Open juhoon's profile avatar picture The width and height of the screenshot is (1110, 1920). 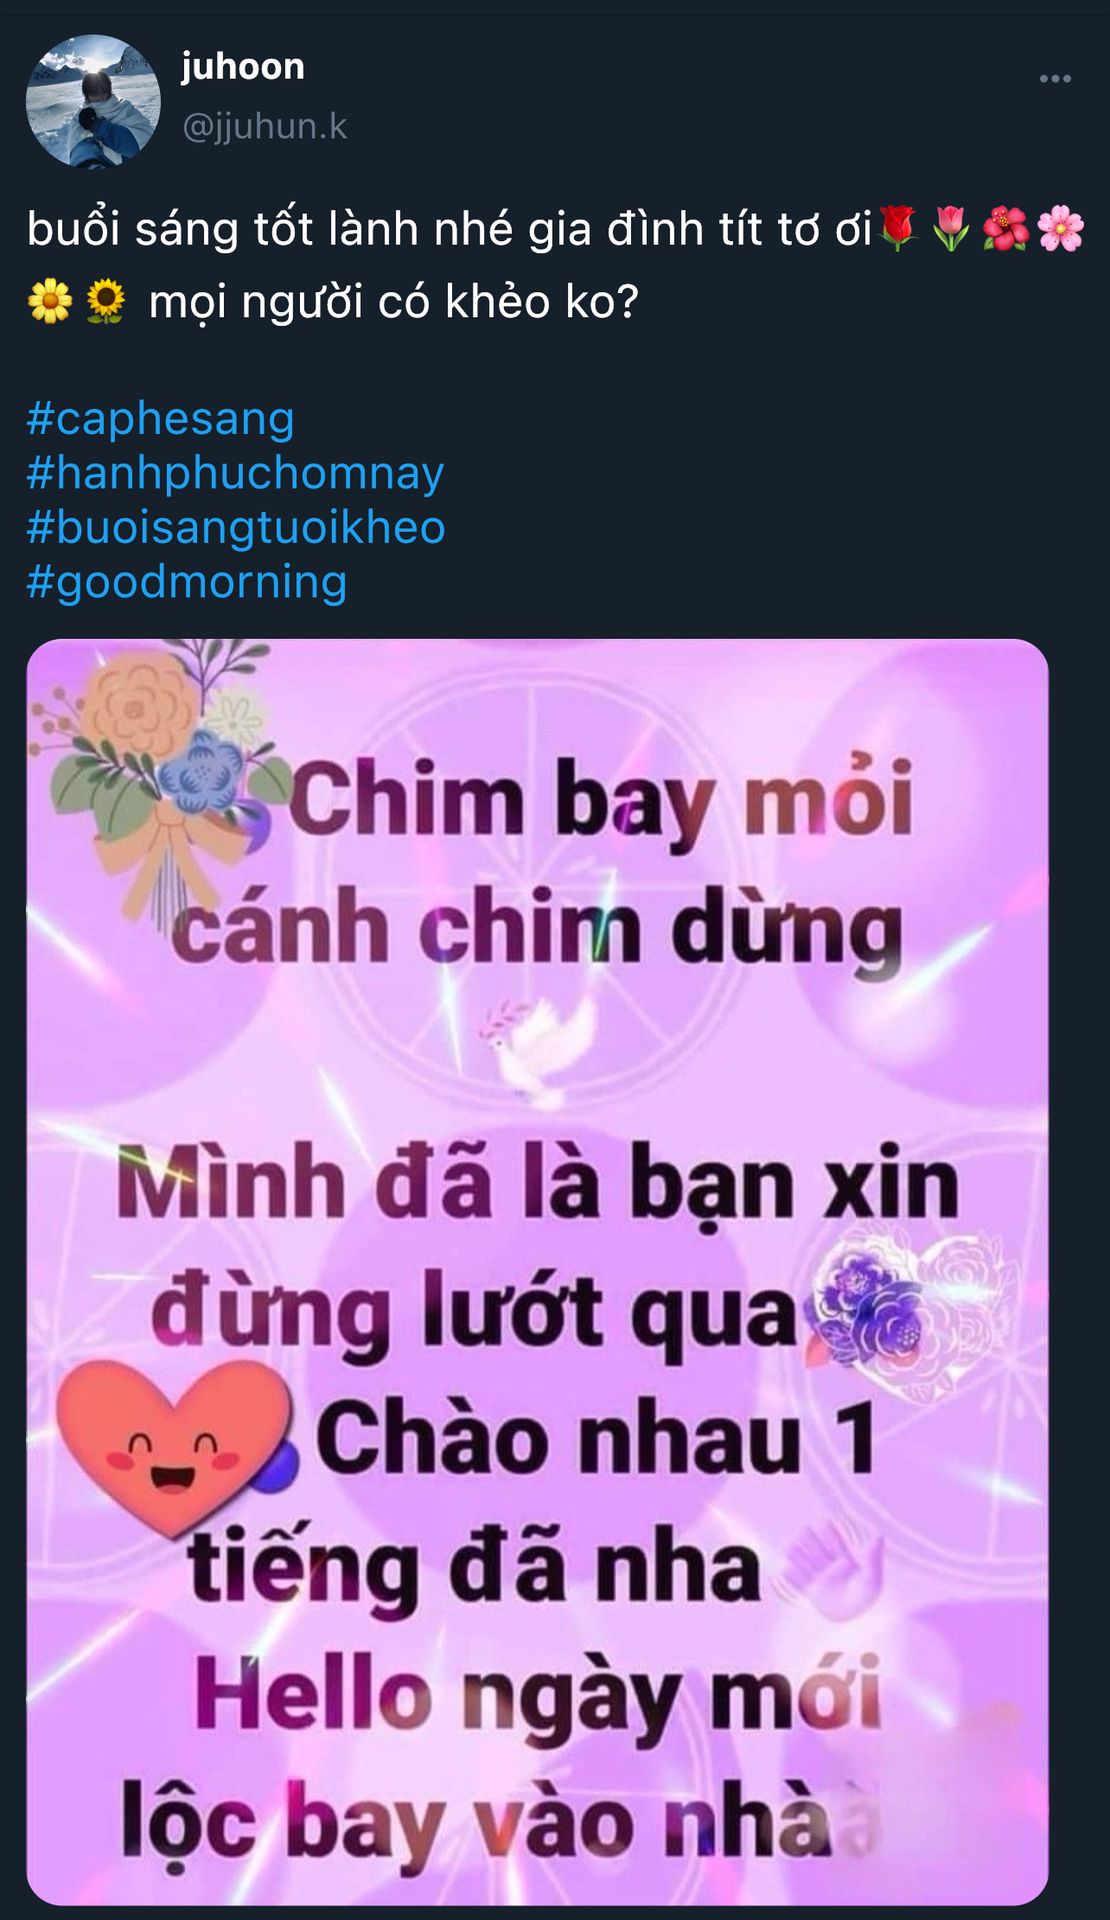coord(93,101)
